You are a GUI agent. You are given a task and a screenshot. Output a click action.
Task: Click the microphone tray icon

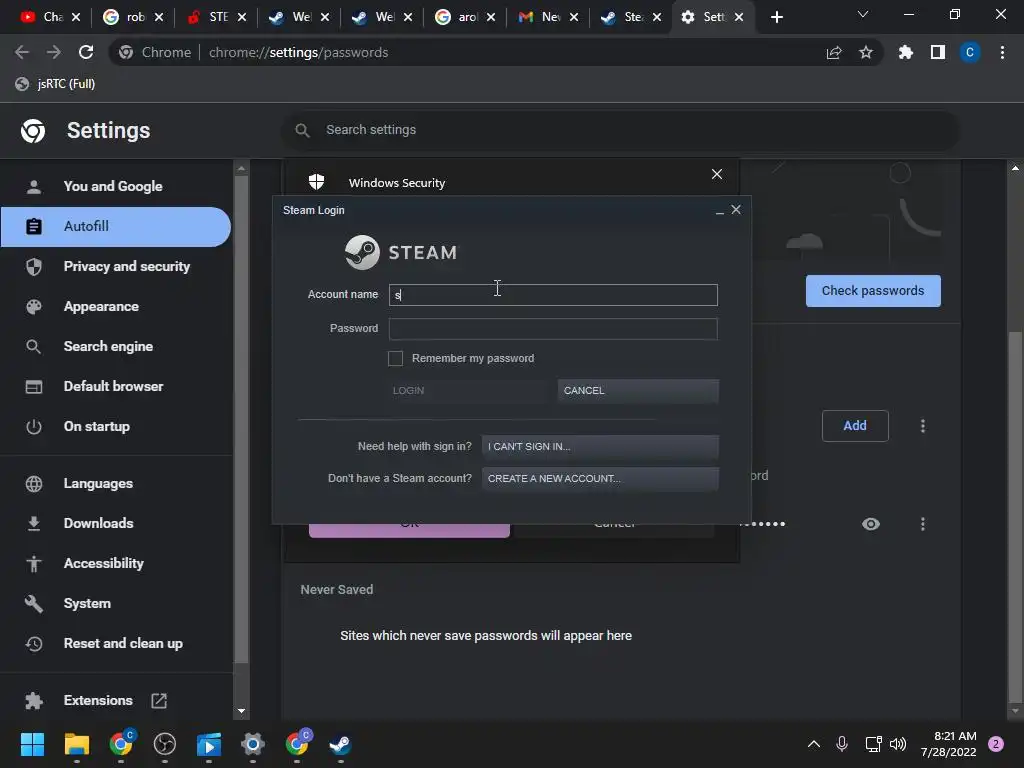coord(842,744)
